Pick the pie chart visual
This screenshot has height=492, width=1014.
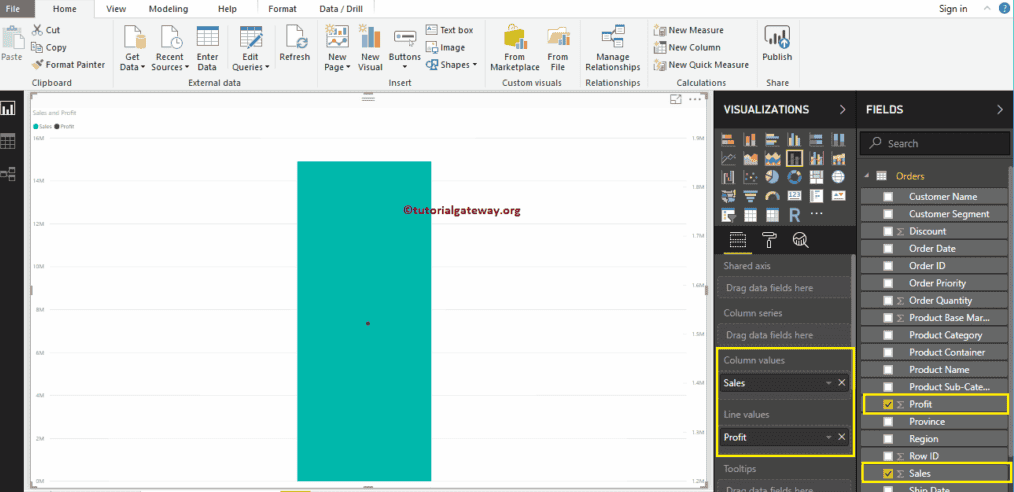773,177
